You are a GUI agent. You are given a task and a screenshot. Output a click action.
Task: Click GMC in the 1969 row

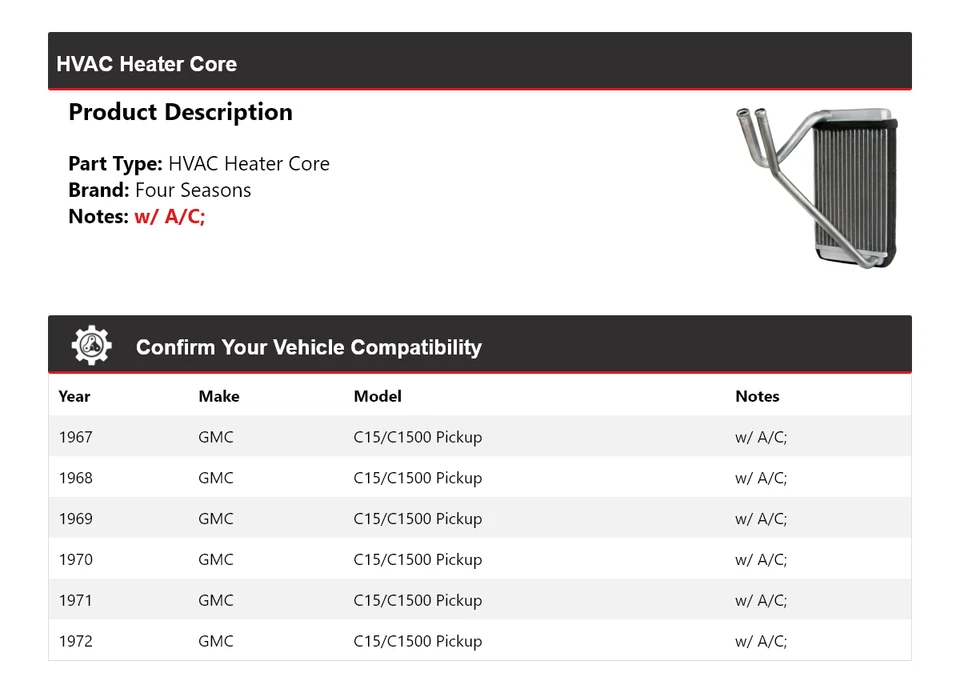(216, 519)
